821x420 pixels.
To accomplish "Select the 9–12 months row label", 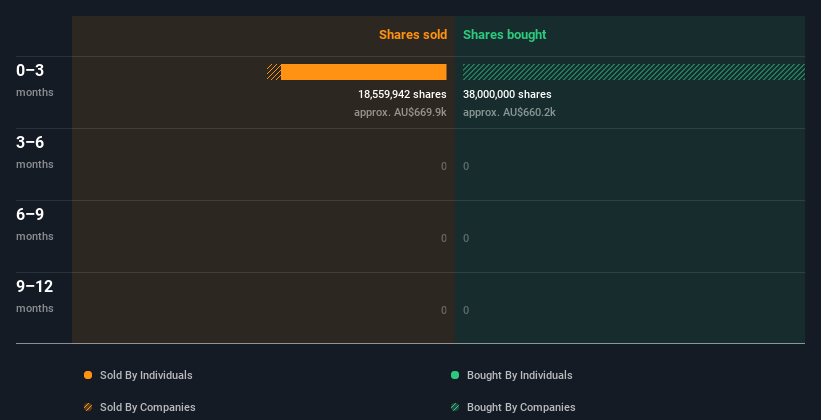I will point(35,296).
